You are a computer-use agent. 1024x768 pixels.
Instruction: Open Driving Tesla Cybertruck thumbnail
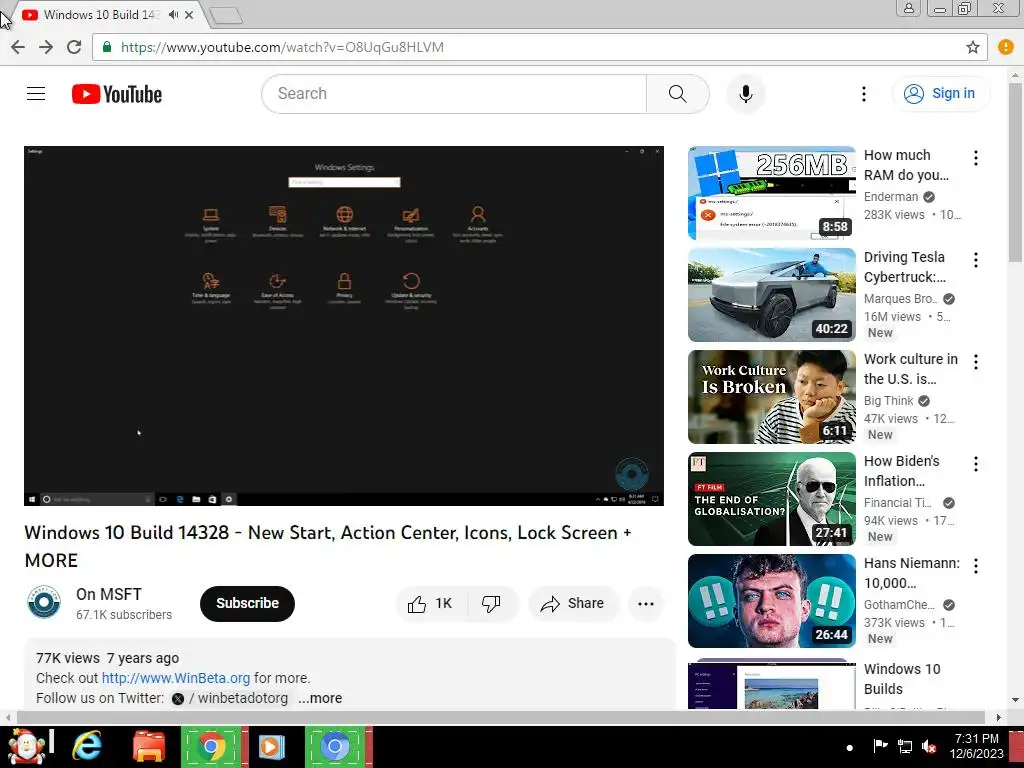(771, 295)
